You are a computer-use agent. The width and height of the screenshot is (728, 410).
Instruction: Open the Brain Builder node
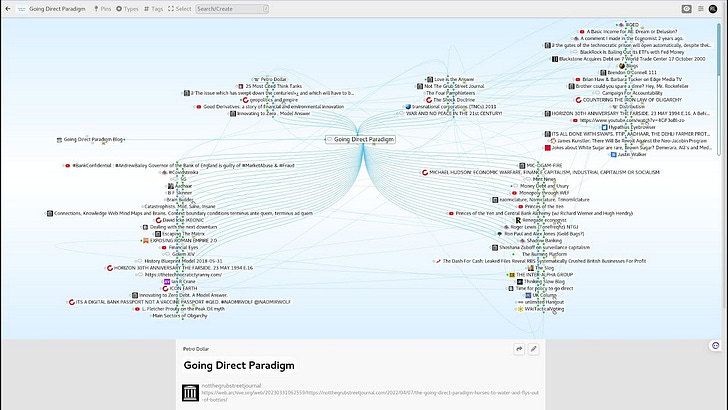click(x=180, y=200)
